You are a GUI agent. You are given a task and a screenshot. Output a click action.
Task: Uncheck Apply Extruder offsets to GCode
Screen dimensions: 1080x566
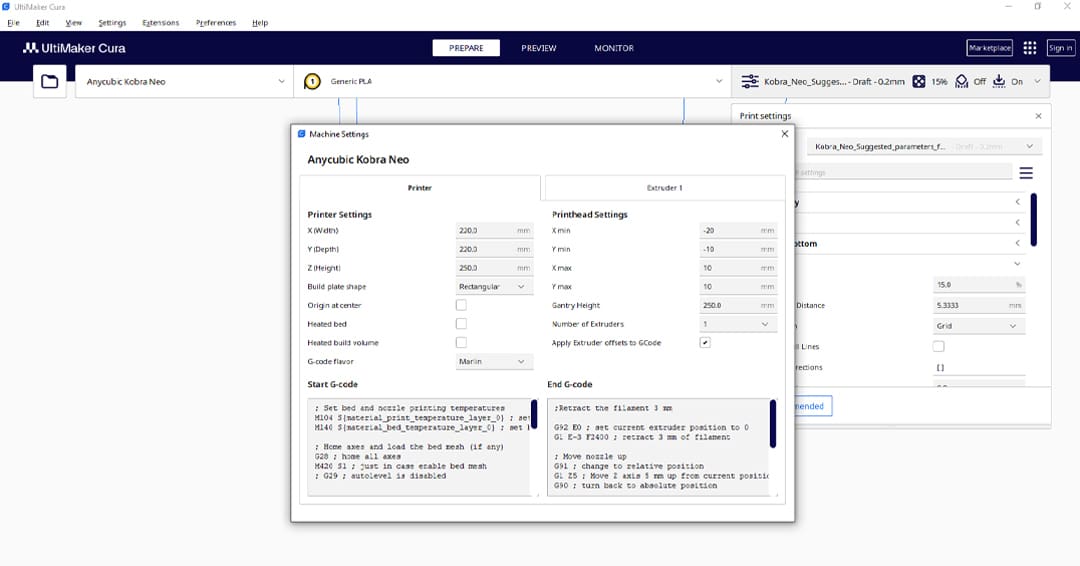(705, 342)
